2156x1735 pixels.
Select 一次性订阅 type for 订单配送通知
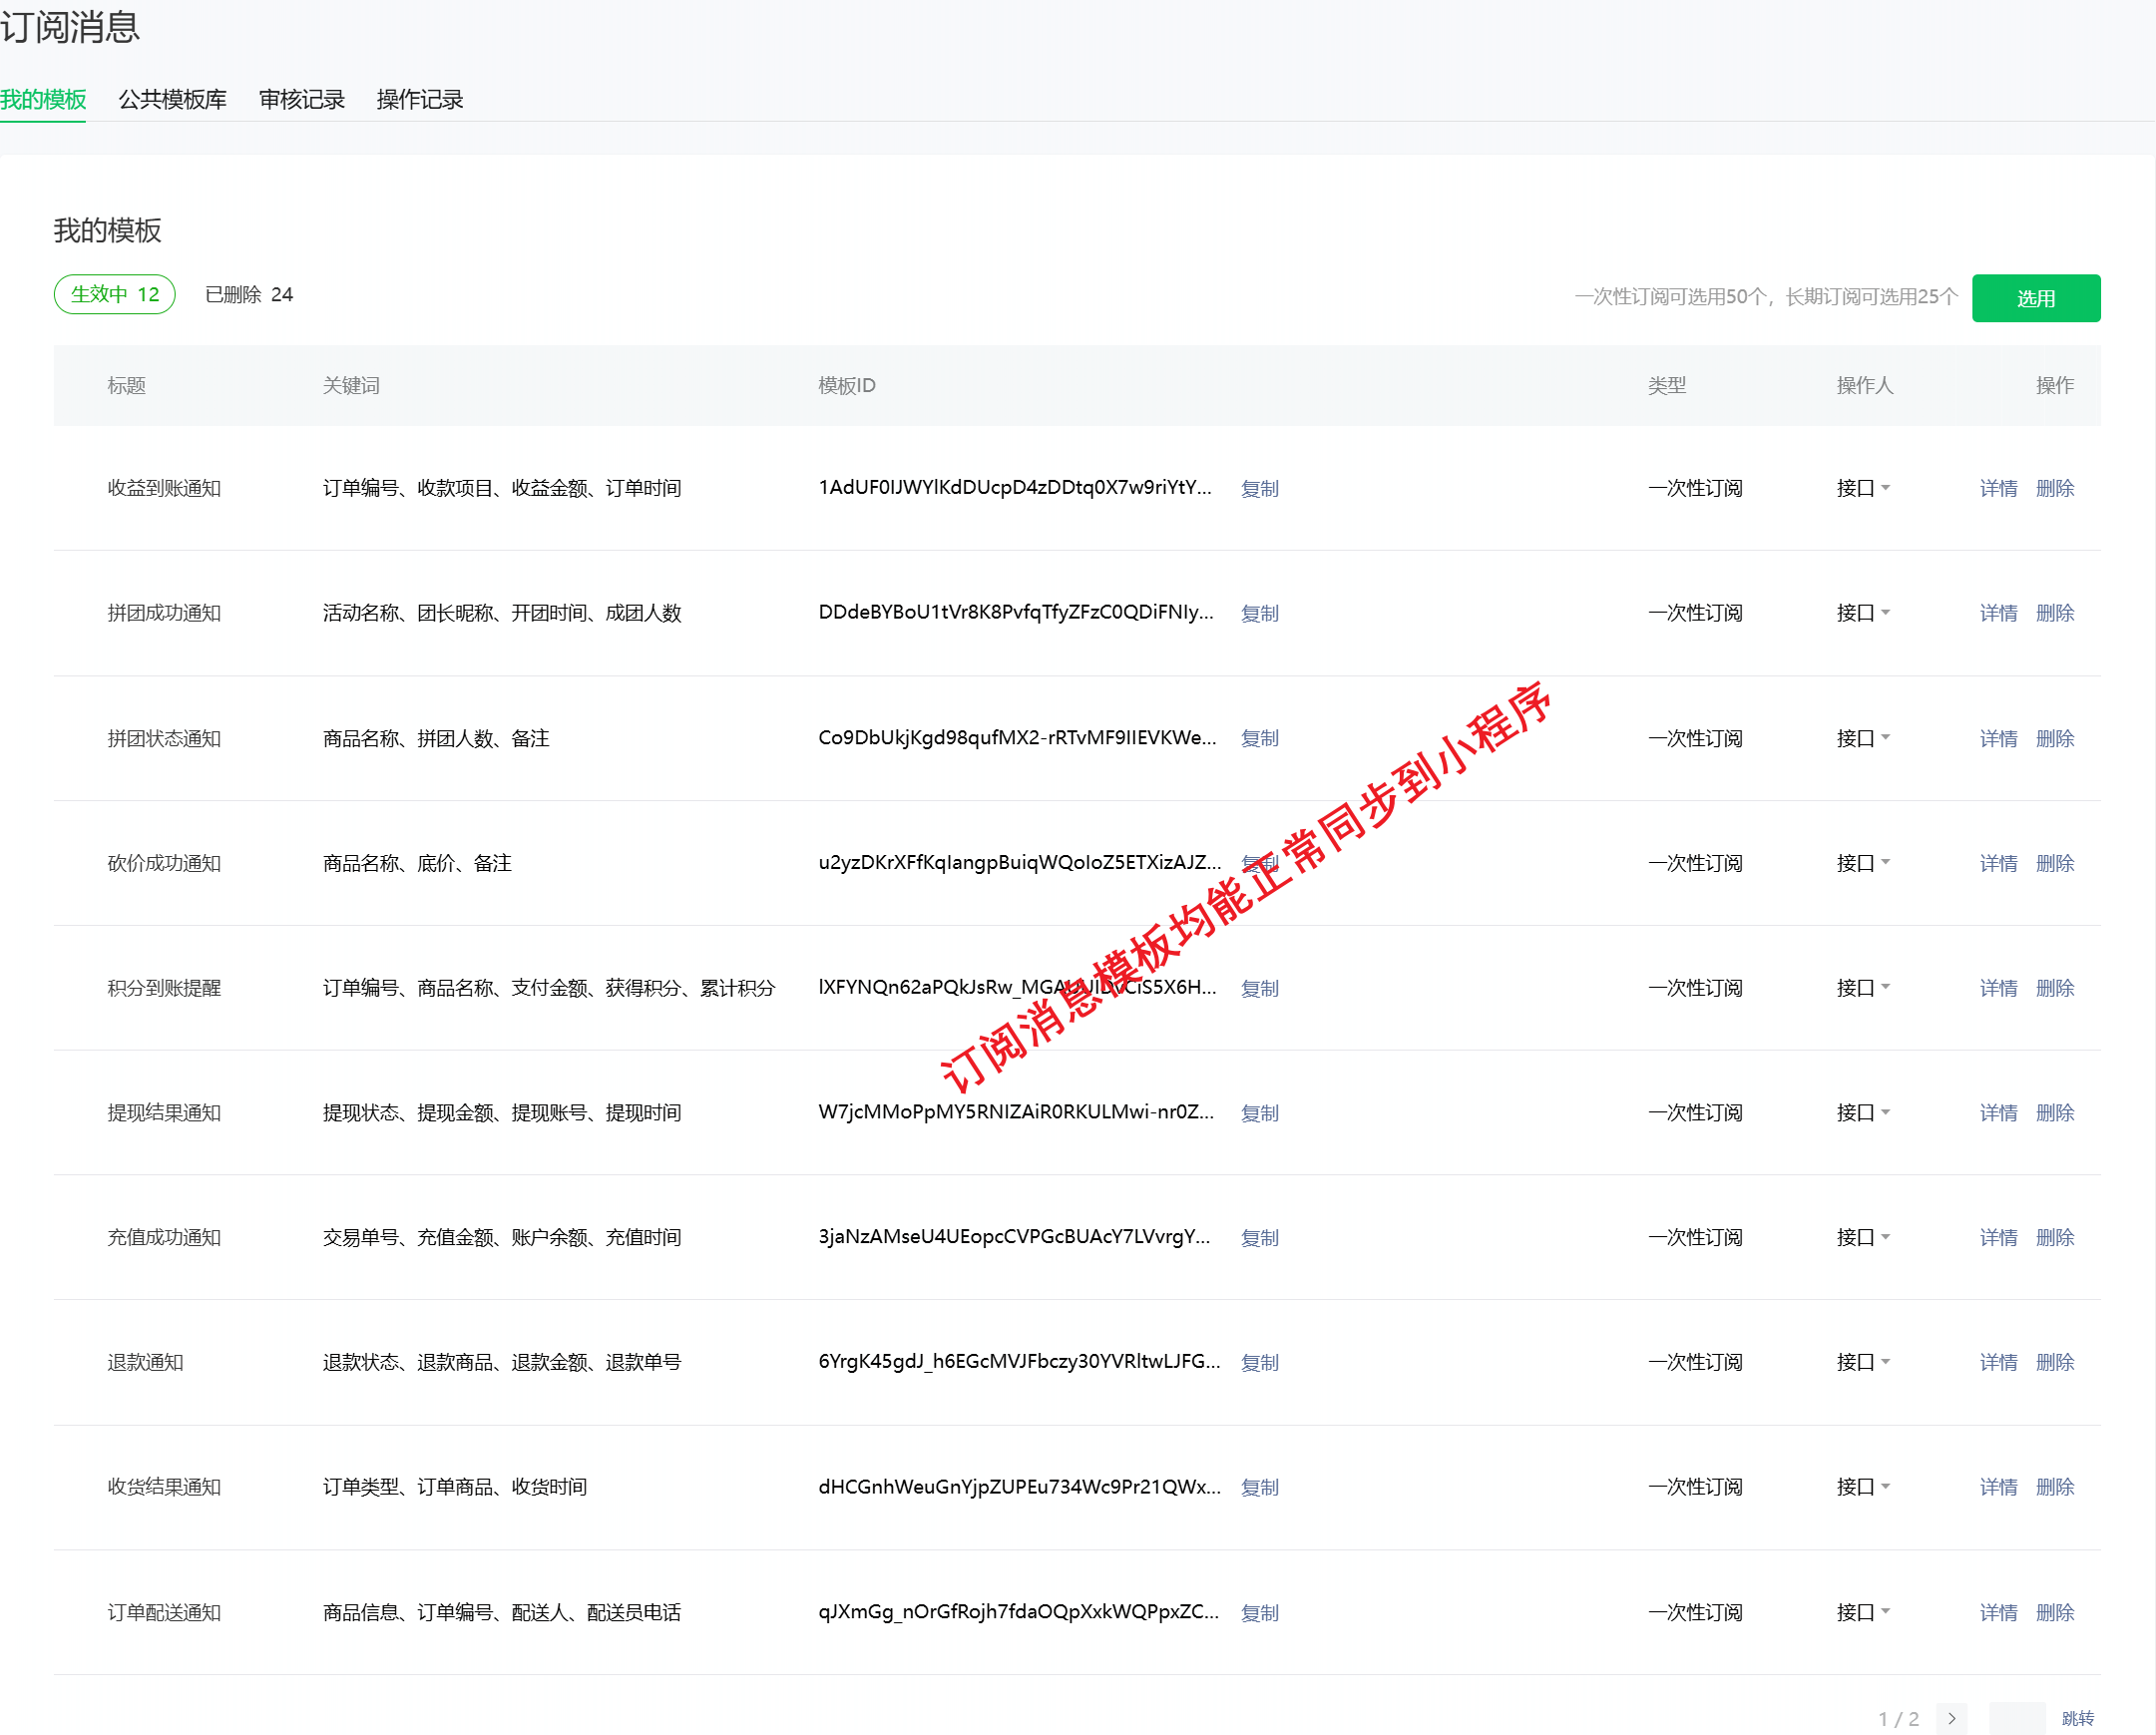(x=1695, y=1612)
